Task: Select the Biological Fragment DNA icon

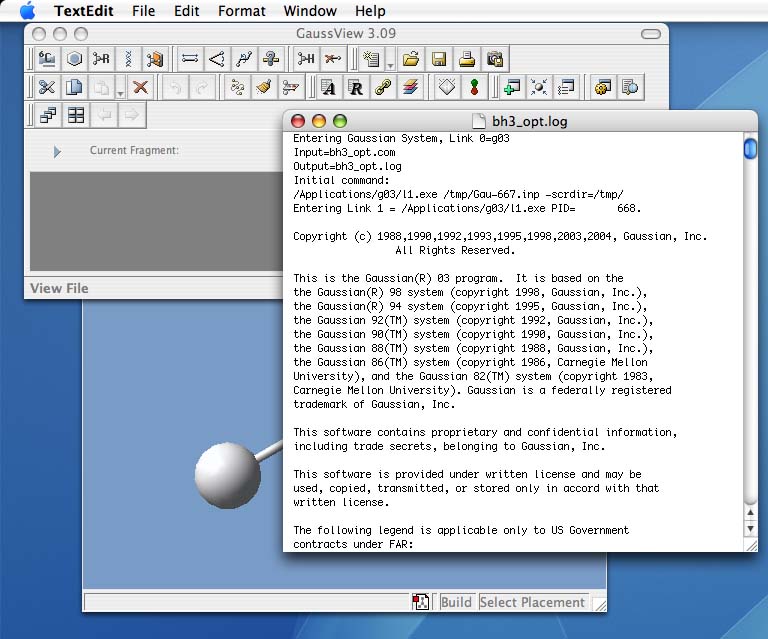Action: 127,59
